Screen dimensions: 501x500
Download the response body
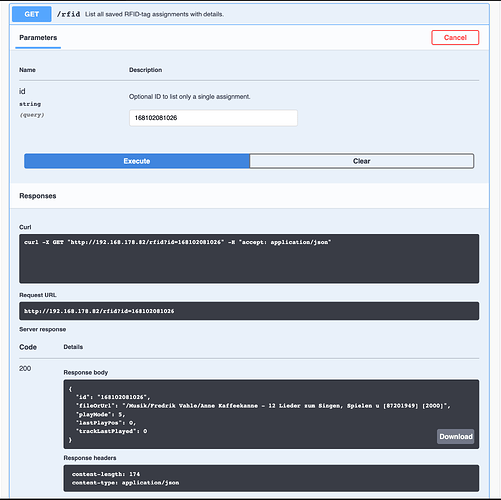pos(455,436)
